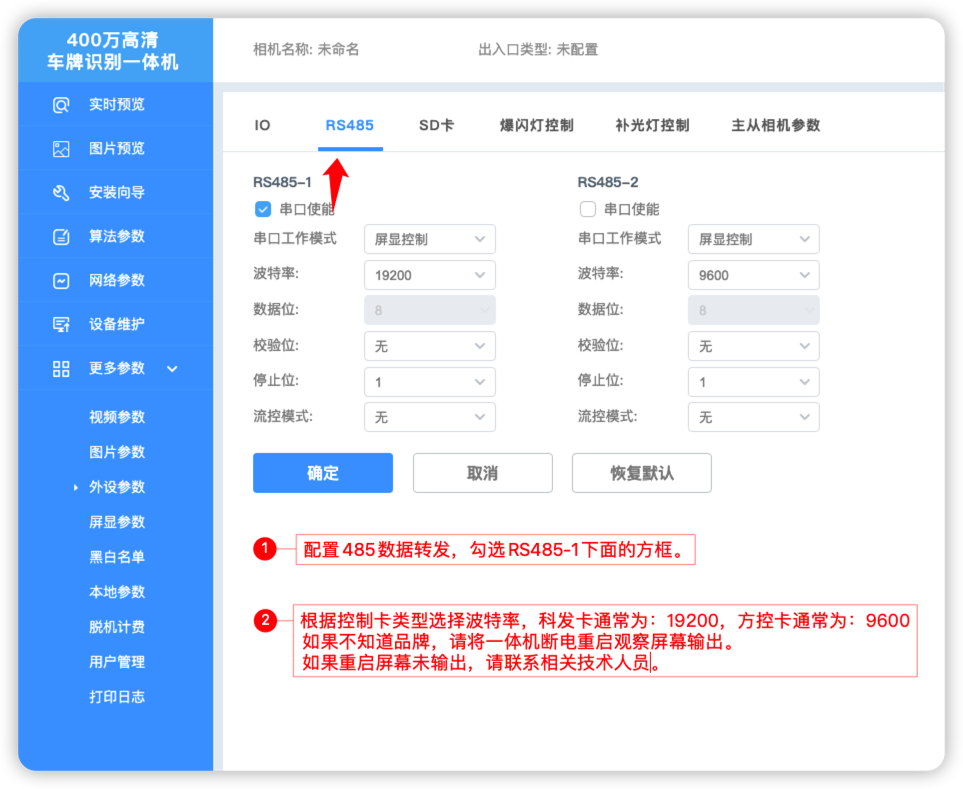963x789 pixels.
Task: Click the 实时预览 live preview icon
Action: pyautogui.click(x=61, y=105)
